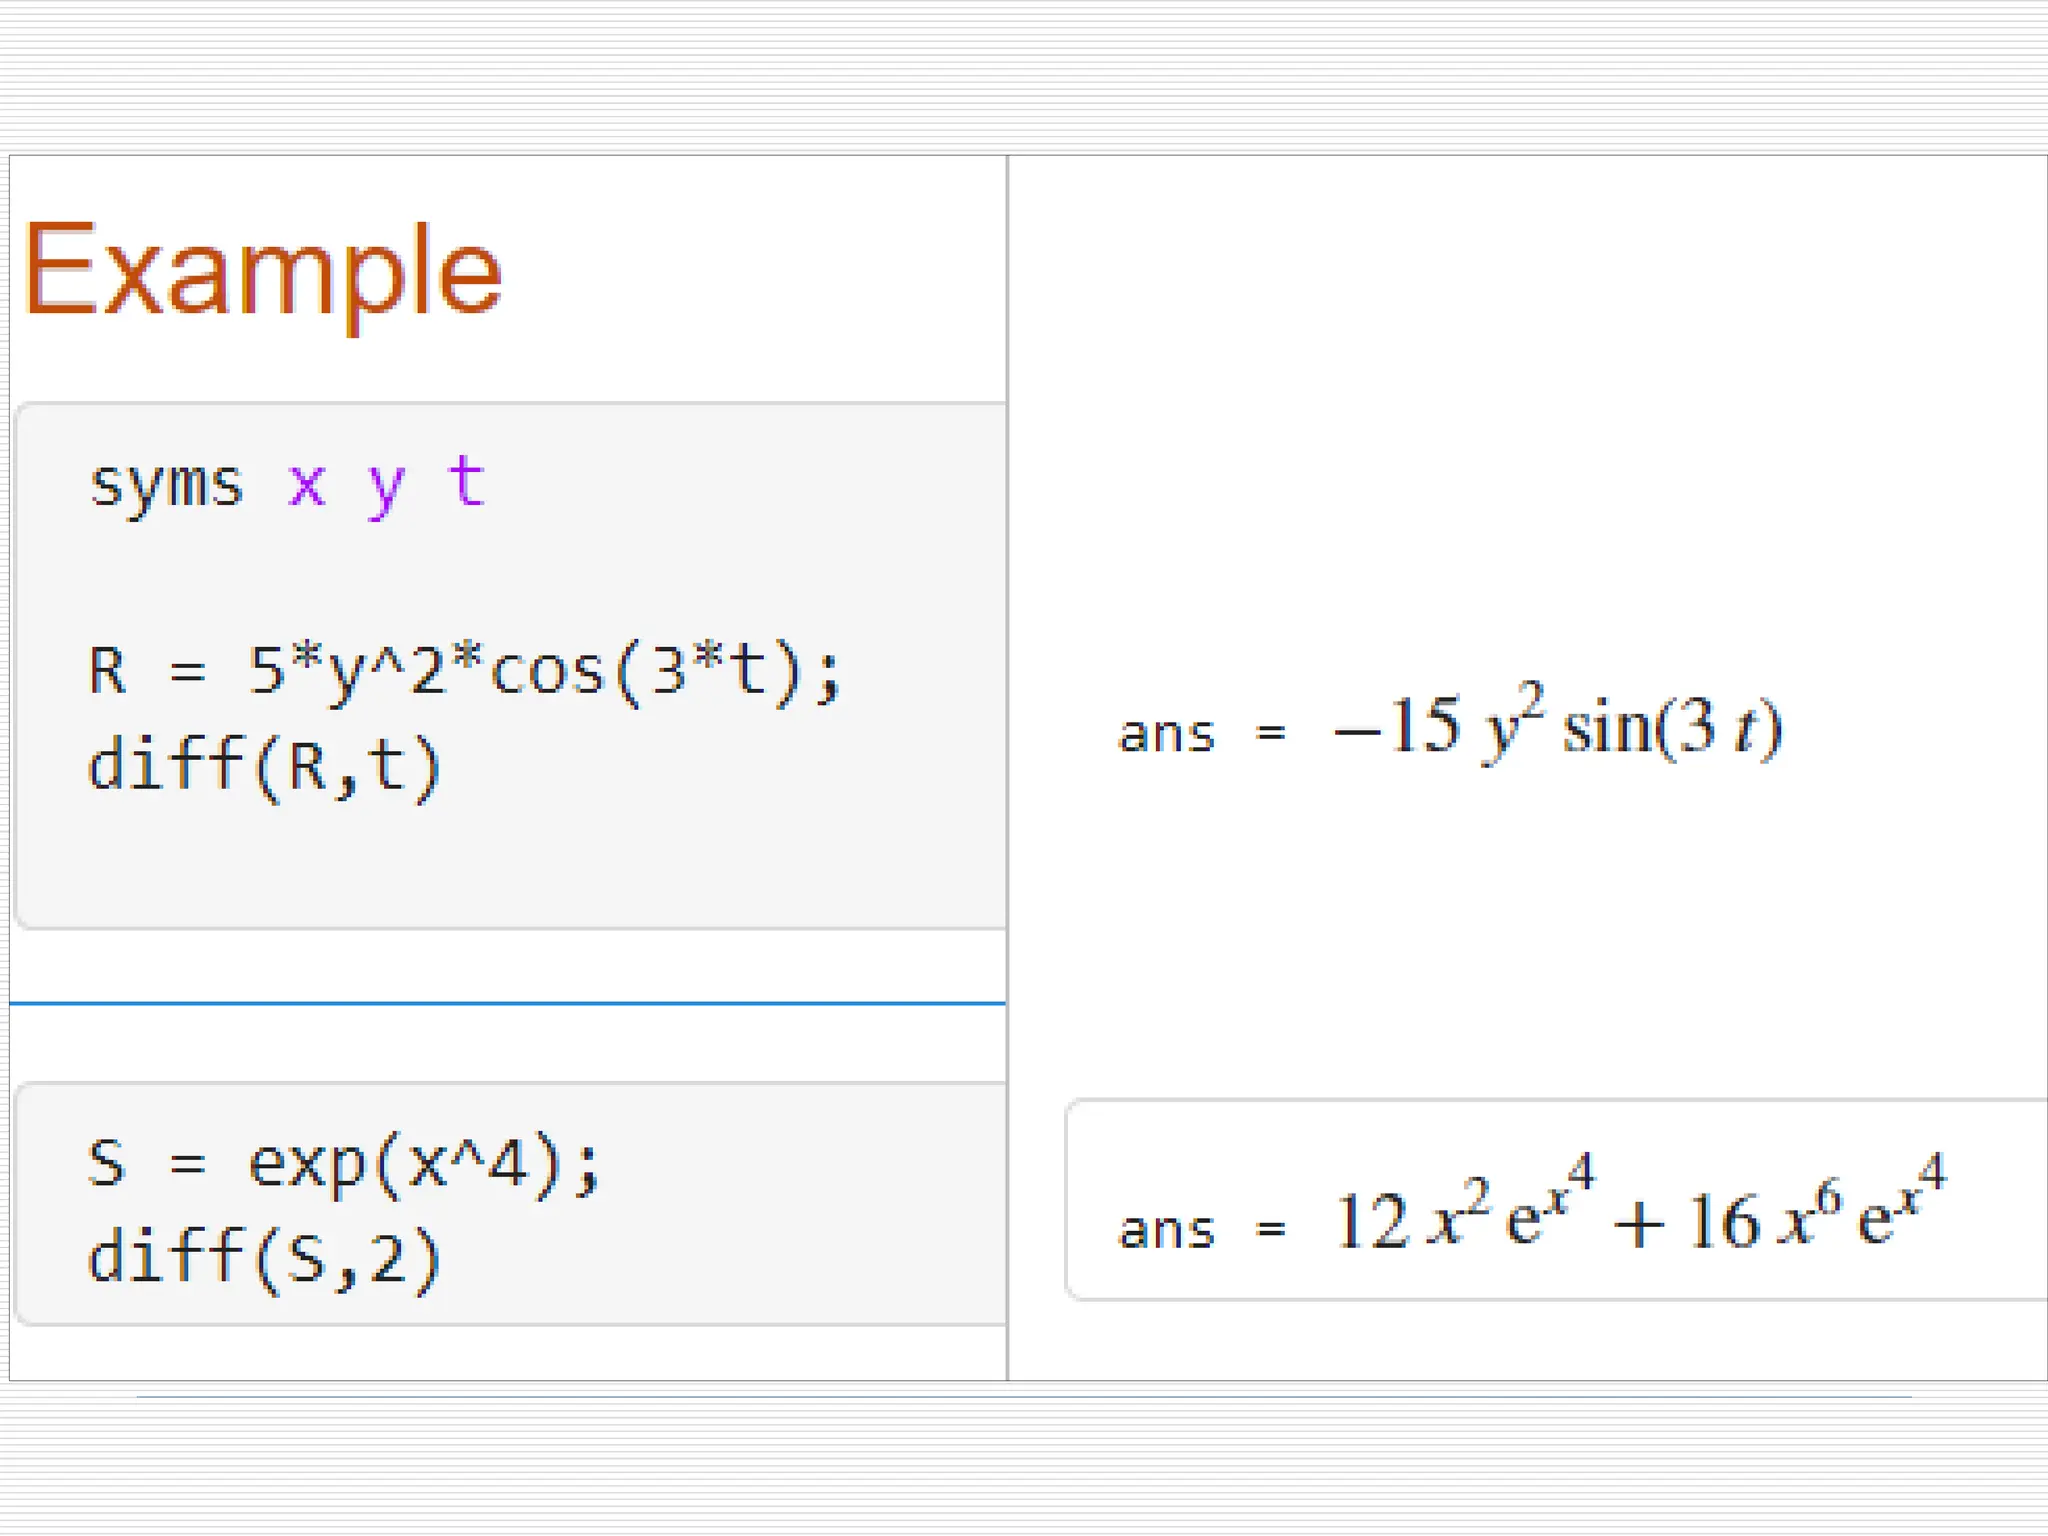Click the 12 x² e^x⁴ output term
Viewport: 2048px width, 1536px height.
click(1465, 1206)
